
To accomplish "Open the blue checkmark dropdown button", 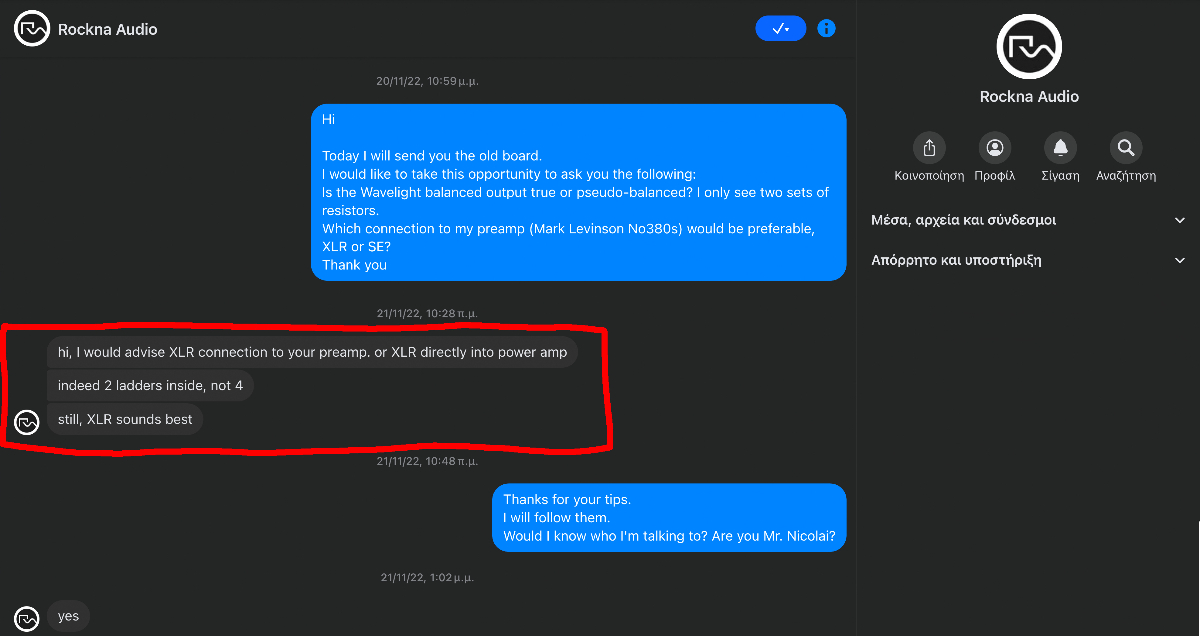I will [780, 29].
